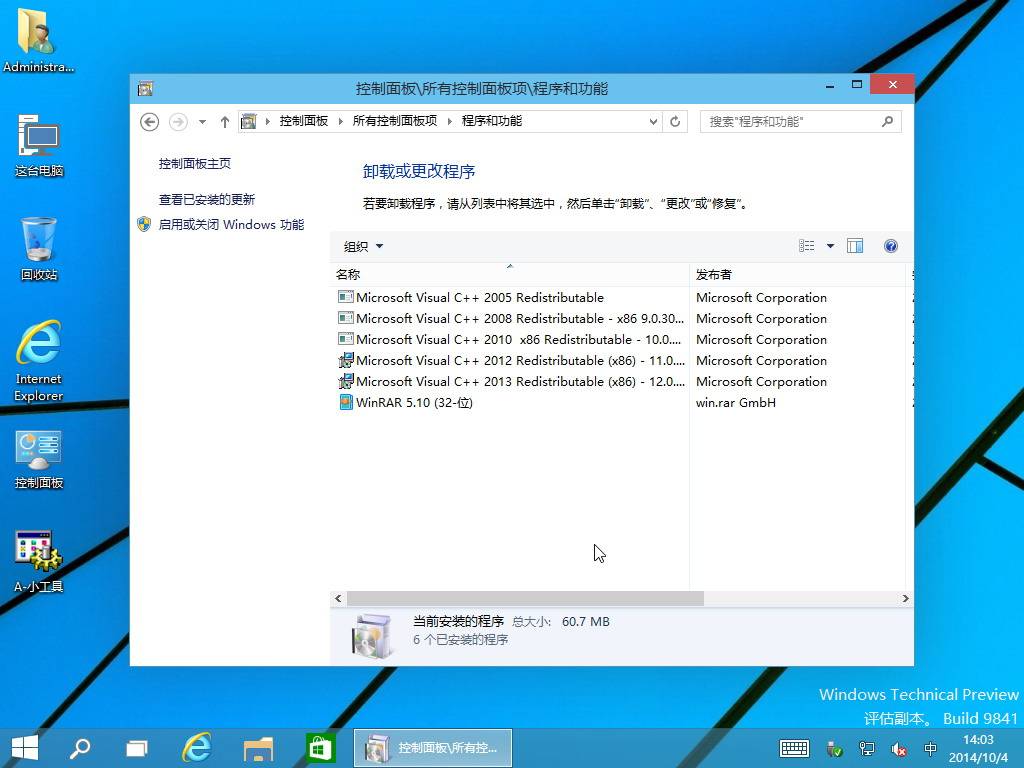This screenshot has width=1024, height=768.
Task: Click the scroll left arrow
Action: click(x=338, y=598)
